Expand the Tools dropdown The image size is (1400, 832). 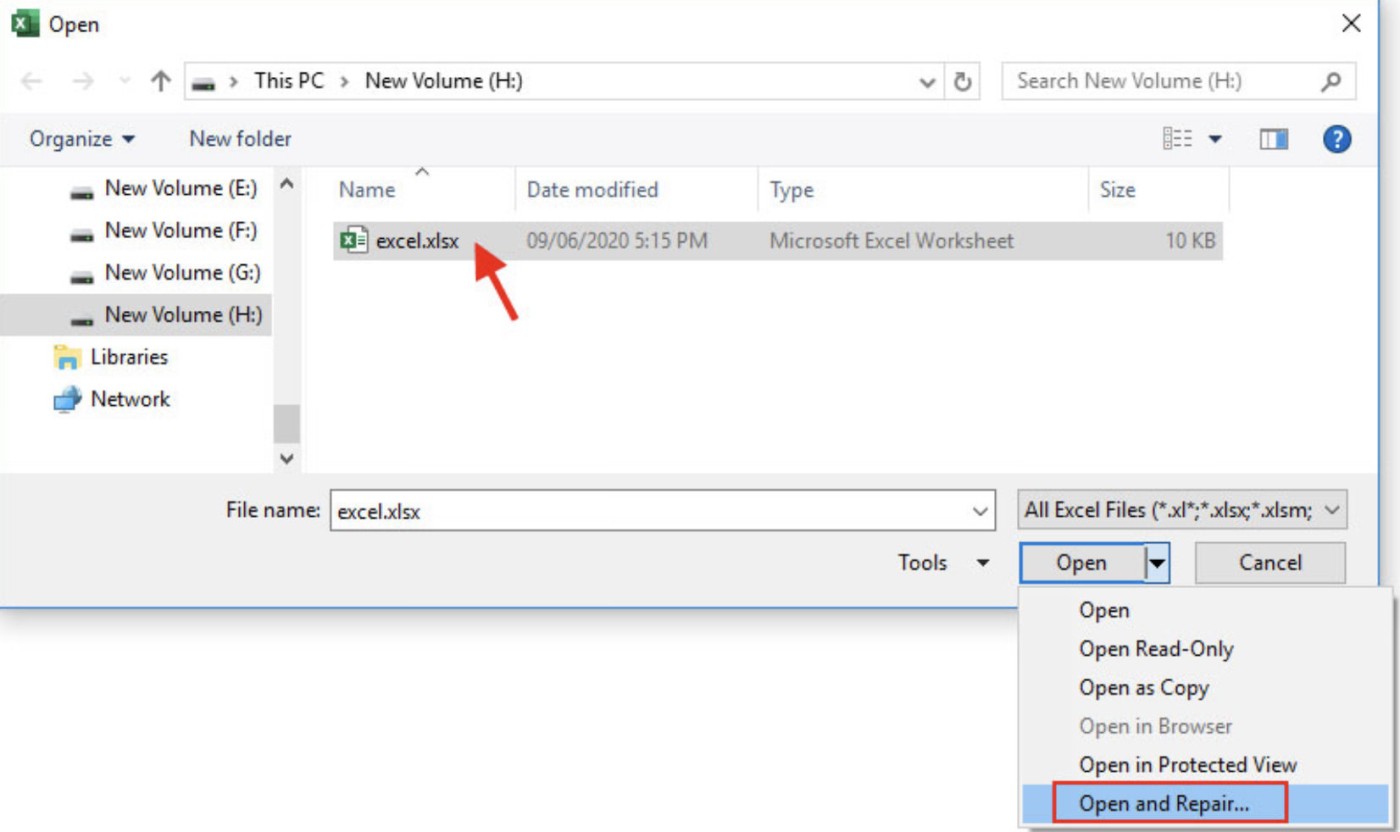click(x=943, y=563)
